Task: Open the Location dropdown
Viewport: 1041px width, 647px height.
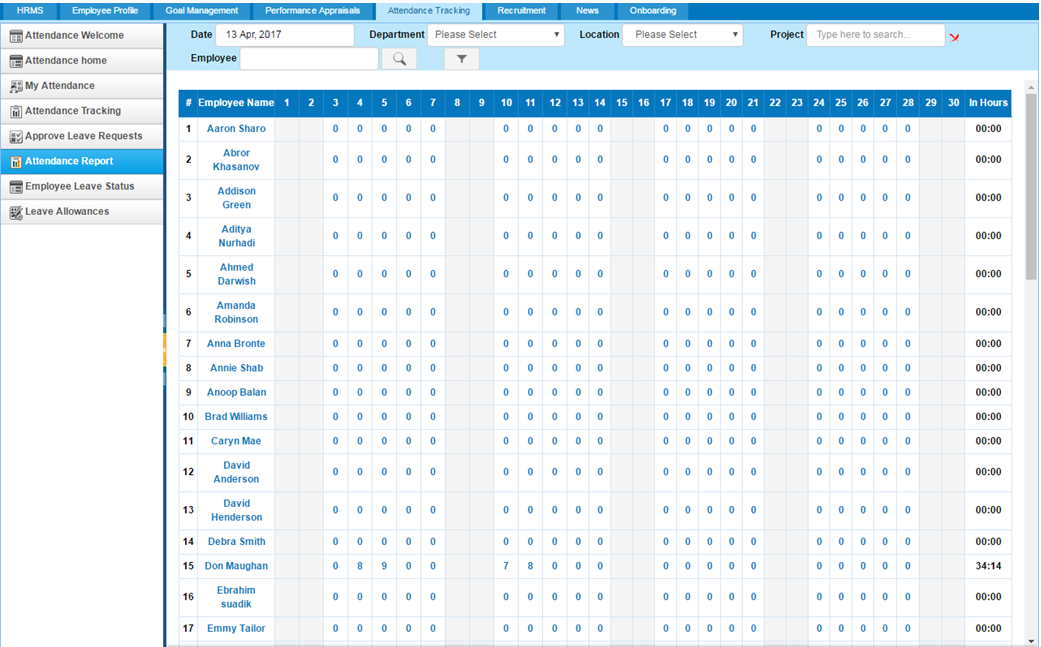Action: tap(682, 35)
